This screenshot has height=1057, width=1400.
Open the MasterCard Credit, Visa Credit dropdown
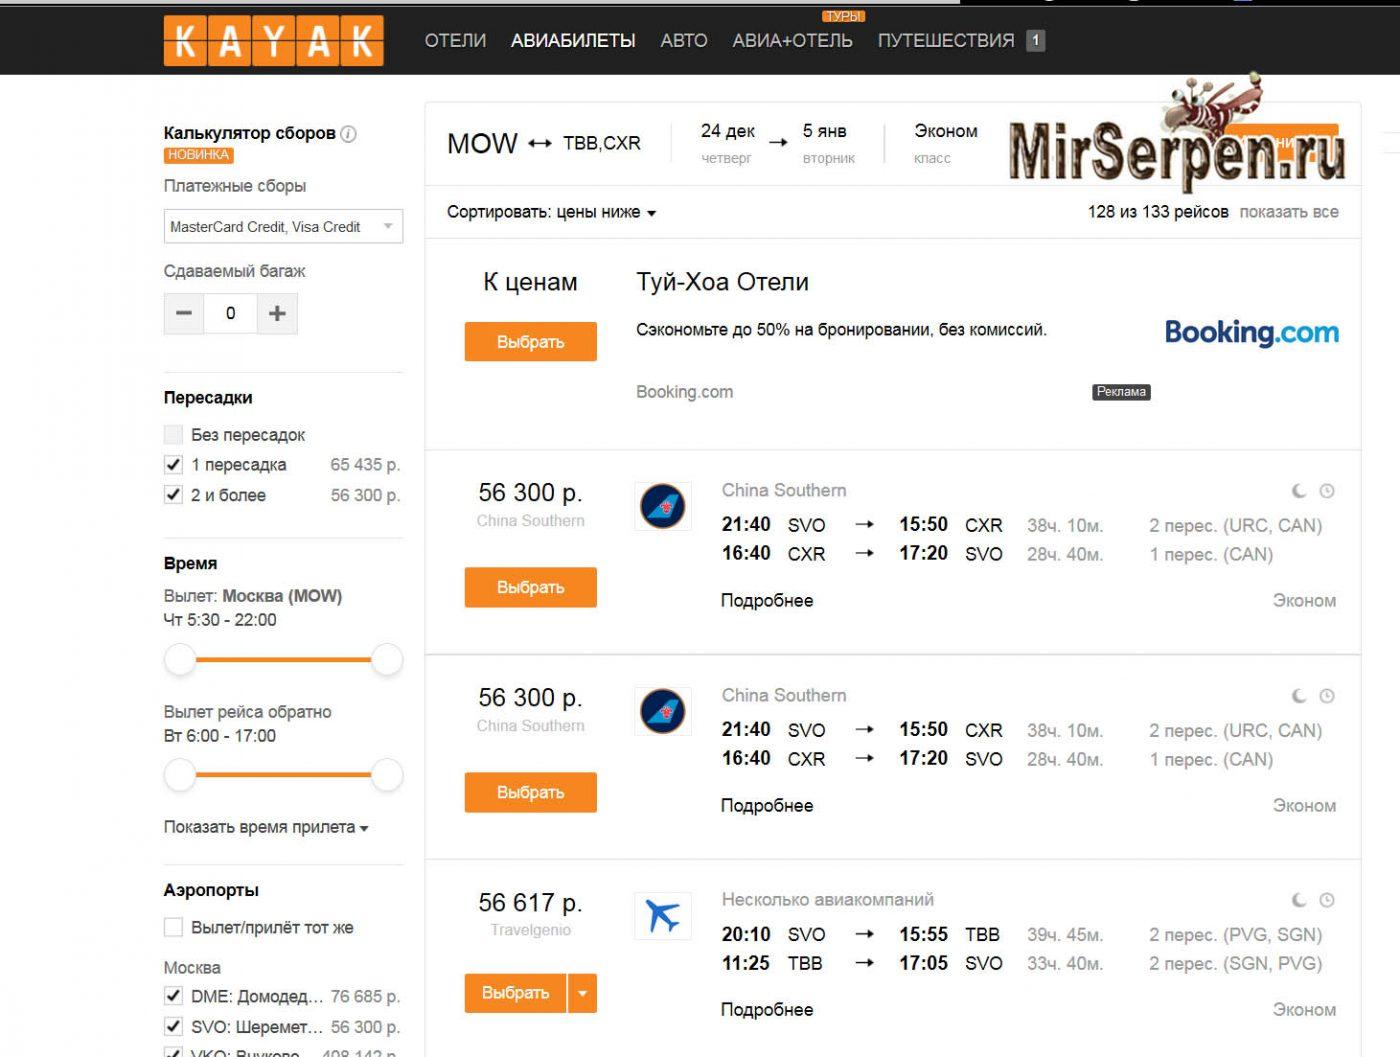pos(283,227)
